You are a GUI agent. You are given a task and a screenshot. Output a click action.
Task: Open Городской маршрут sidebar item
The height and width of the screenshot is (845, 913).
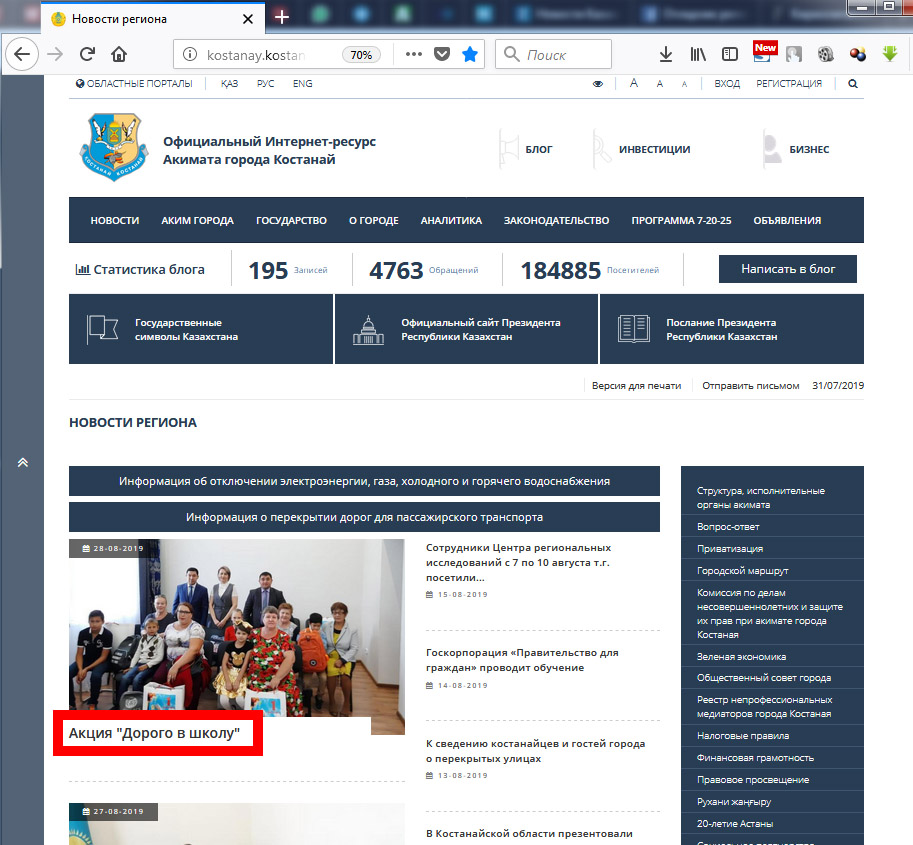(742, 571)
